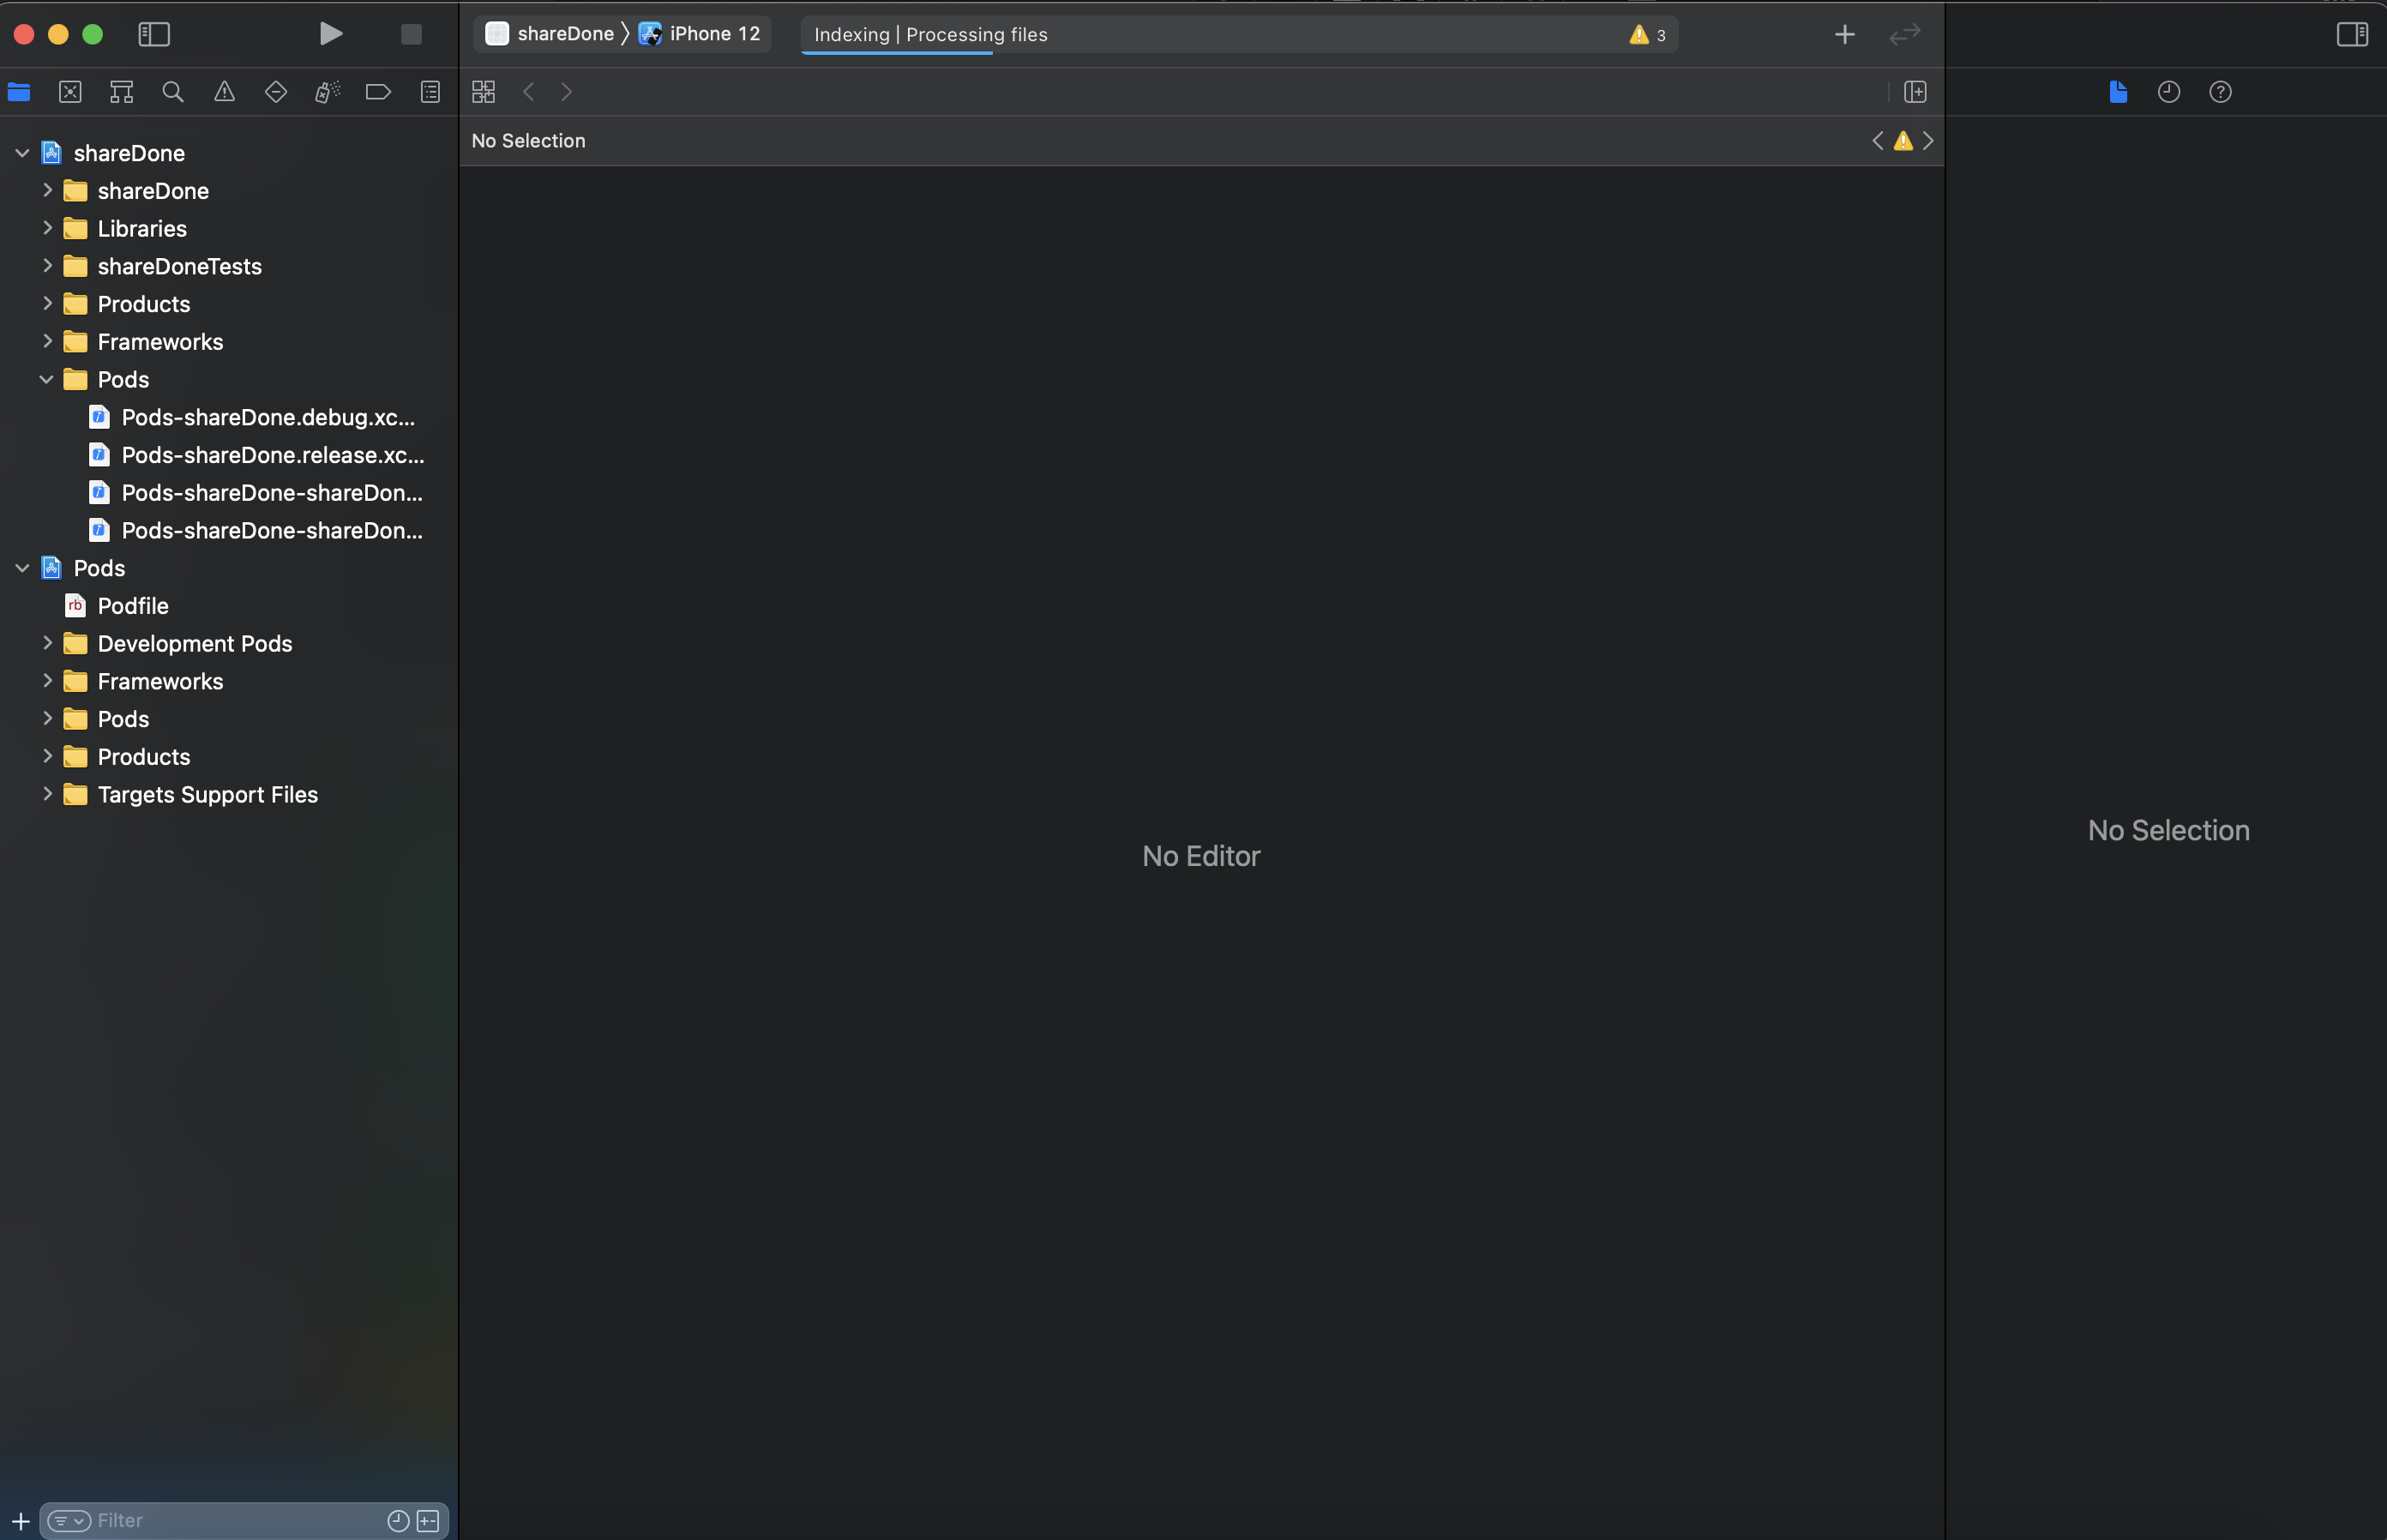Expand the Libraries folder
The image size is (2387, 1540).
[47, 228]
